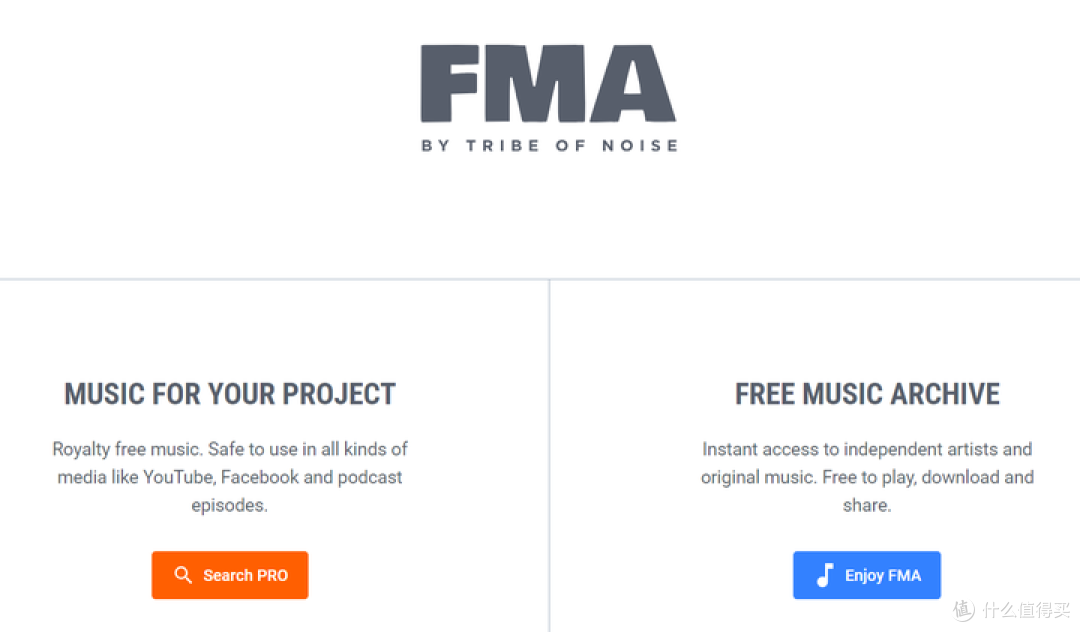Click the word episodes under the royalty free text
1080x632 pixels.
pyautogui.click(x=229, y=505)
